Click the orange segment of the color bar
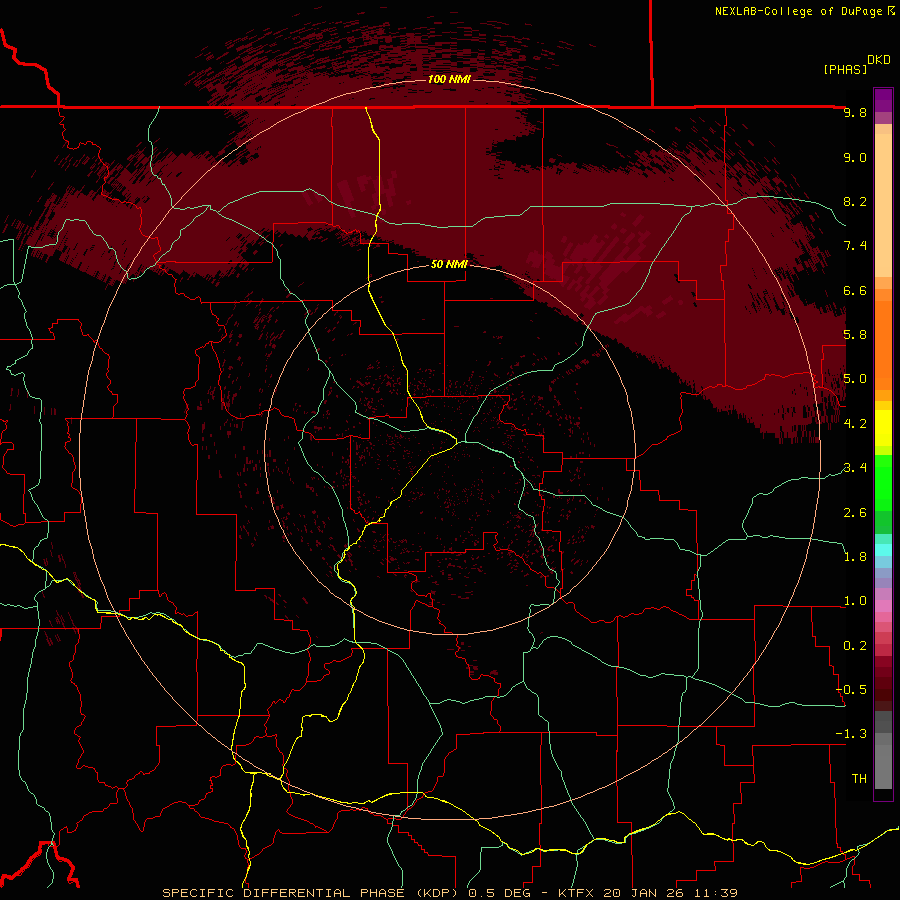Screen dimensions: 900x900 [x=883, y=344]
